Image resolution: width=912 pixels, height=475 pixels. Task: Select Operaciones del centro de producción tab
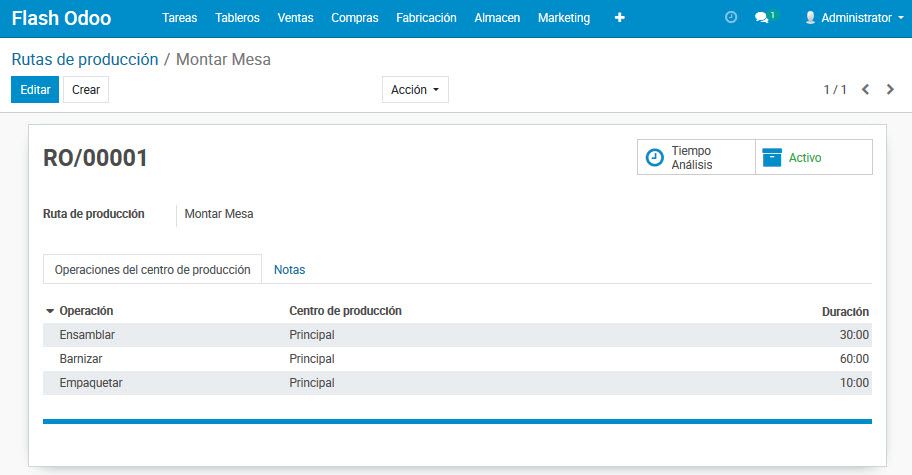[x=152, y=270]
